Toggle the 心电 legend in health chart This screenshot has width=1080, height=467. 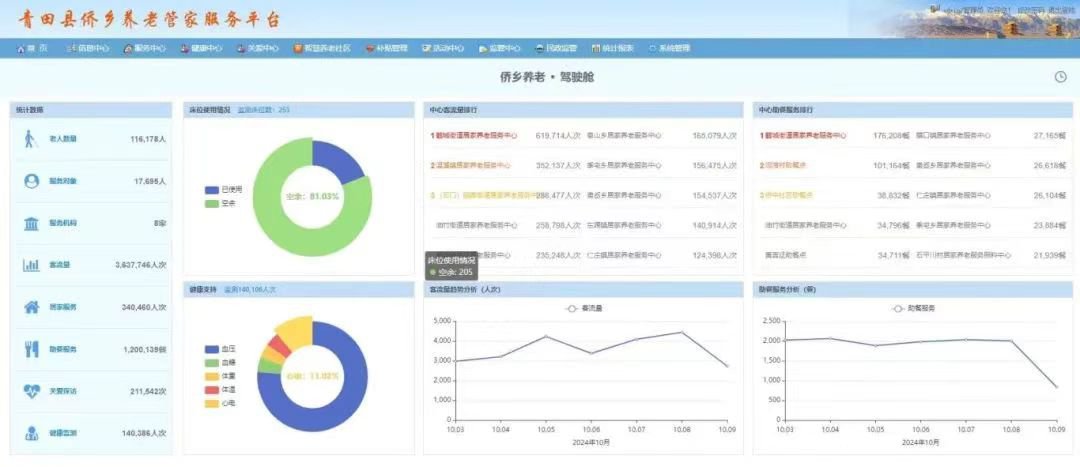[219, 403]
